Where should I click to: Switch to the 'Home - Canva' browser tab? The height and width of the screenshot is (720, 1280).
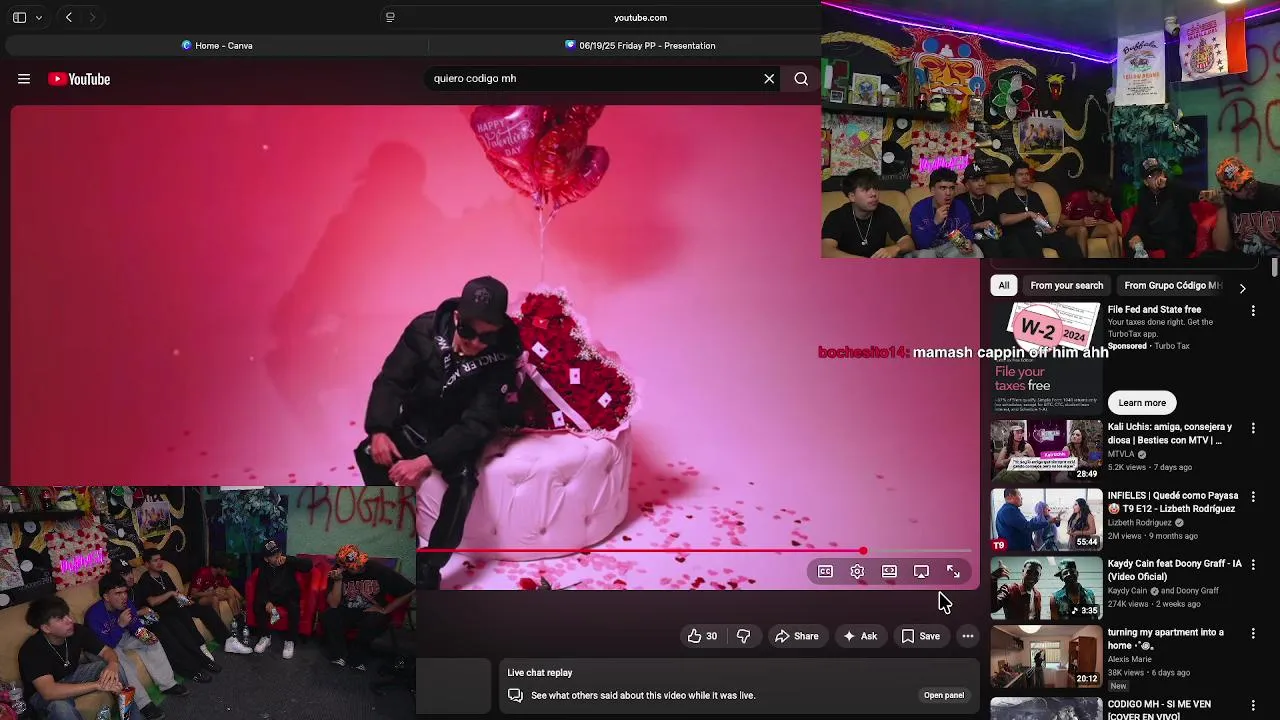[x=217, y=45]
